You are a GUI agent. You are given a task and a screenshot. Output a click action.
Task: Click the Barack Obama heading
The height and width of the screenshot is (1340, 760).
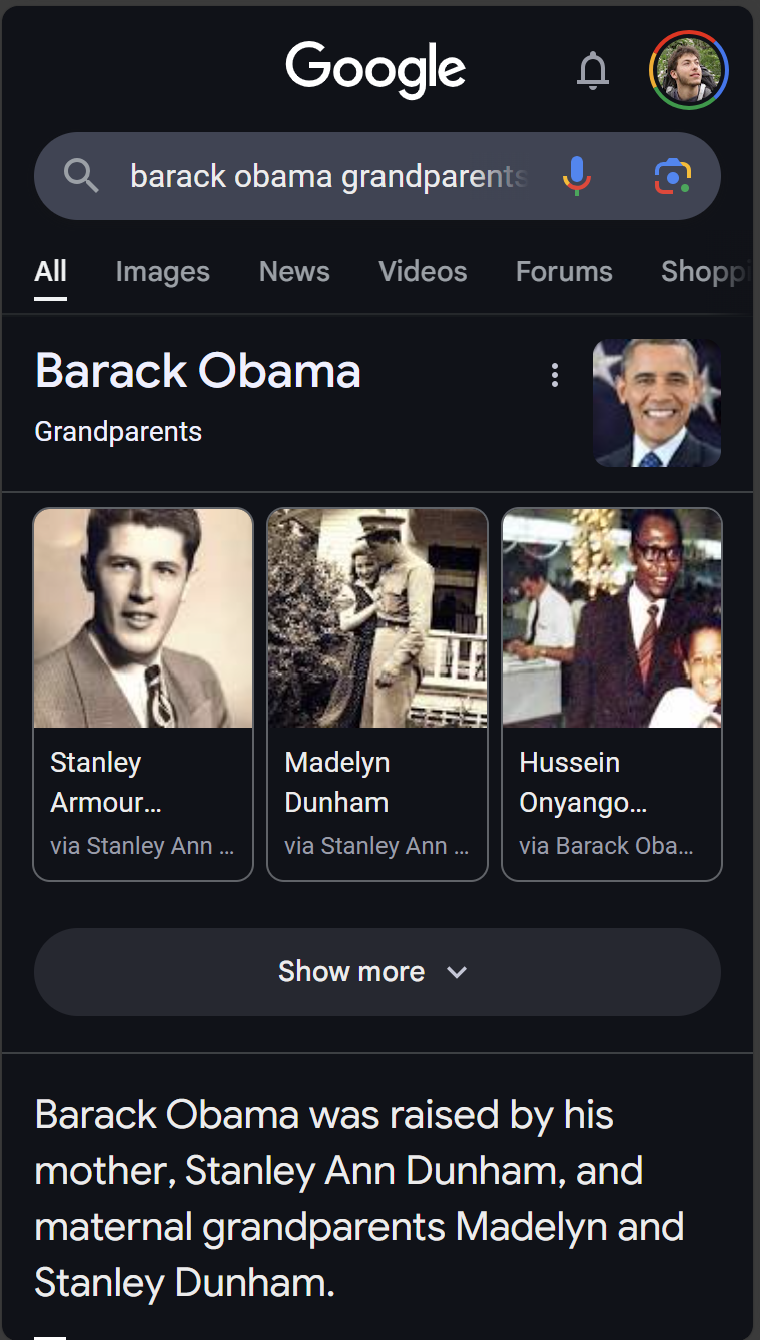198,371
